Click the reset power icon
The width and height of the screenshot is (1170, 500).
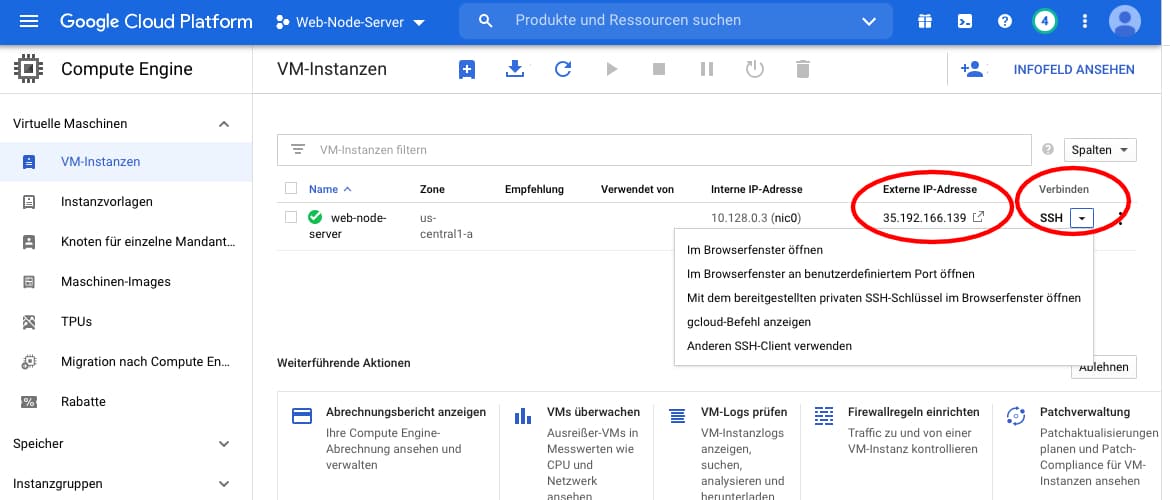click(x=755, y=69)
